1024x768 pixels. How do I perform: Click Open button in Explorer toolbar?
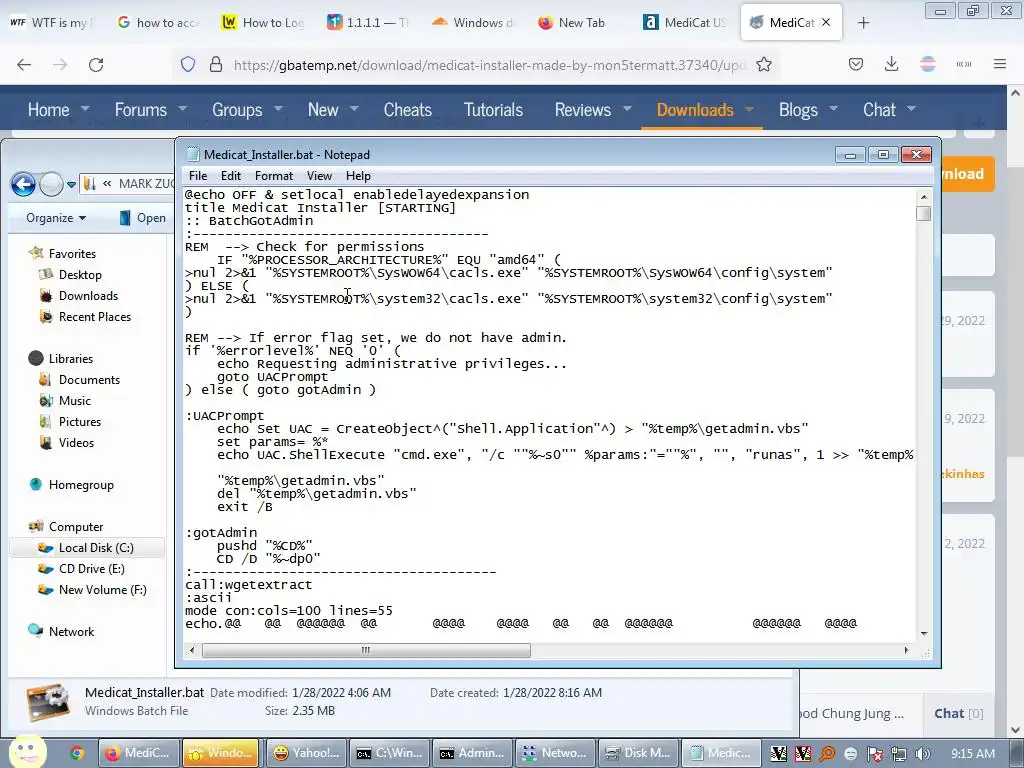(x=143, y=217)
